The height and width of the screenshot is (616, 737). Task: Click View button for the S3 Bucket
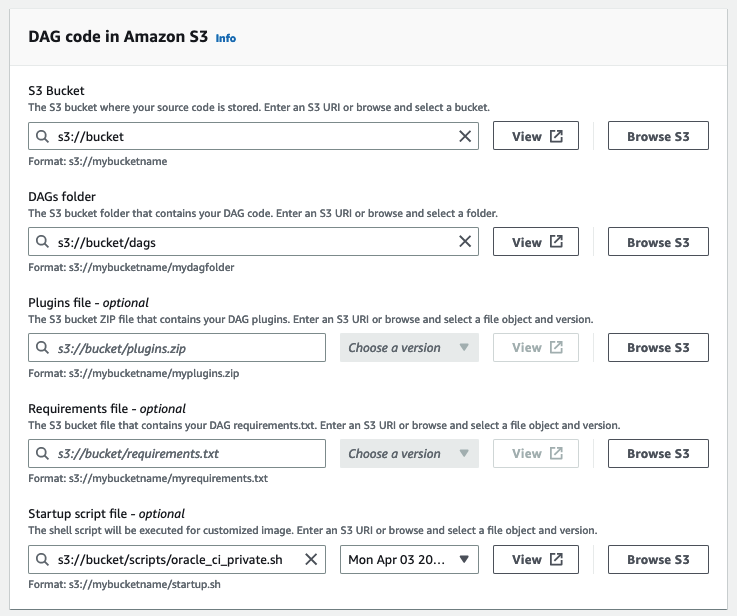pyautogui.click(x=536, y=137)
